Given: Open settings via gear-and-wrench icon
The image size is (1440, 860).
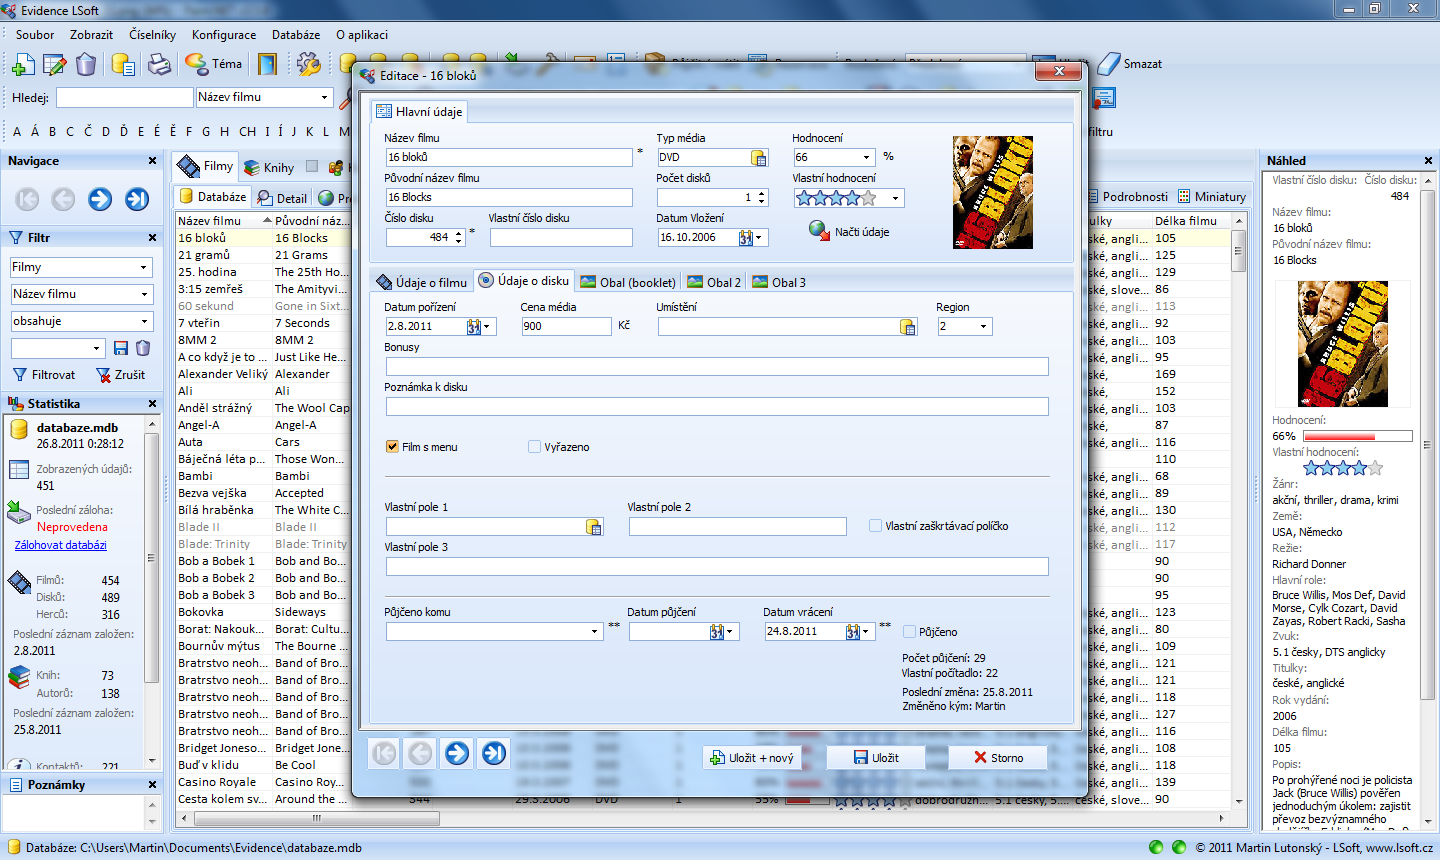Looking at the screenshot, I should (x=309, y=65).
